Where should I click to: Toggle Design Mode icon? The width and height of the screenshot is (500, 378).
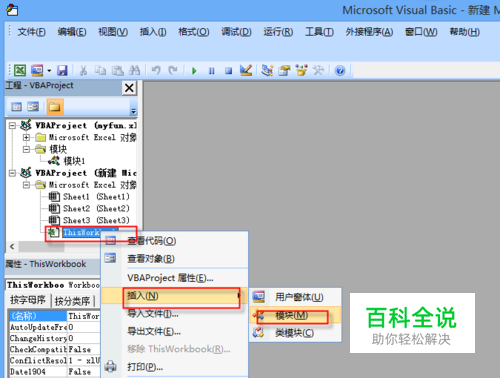point(246,70)
